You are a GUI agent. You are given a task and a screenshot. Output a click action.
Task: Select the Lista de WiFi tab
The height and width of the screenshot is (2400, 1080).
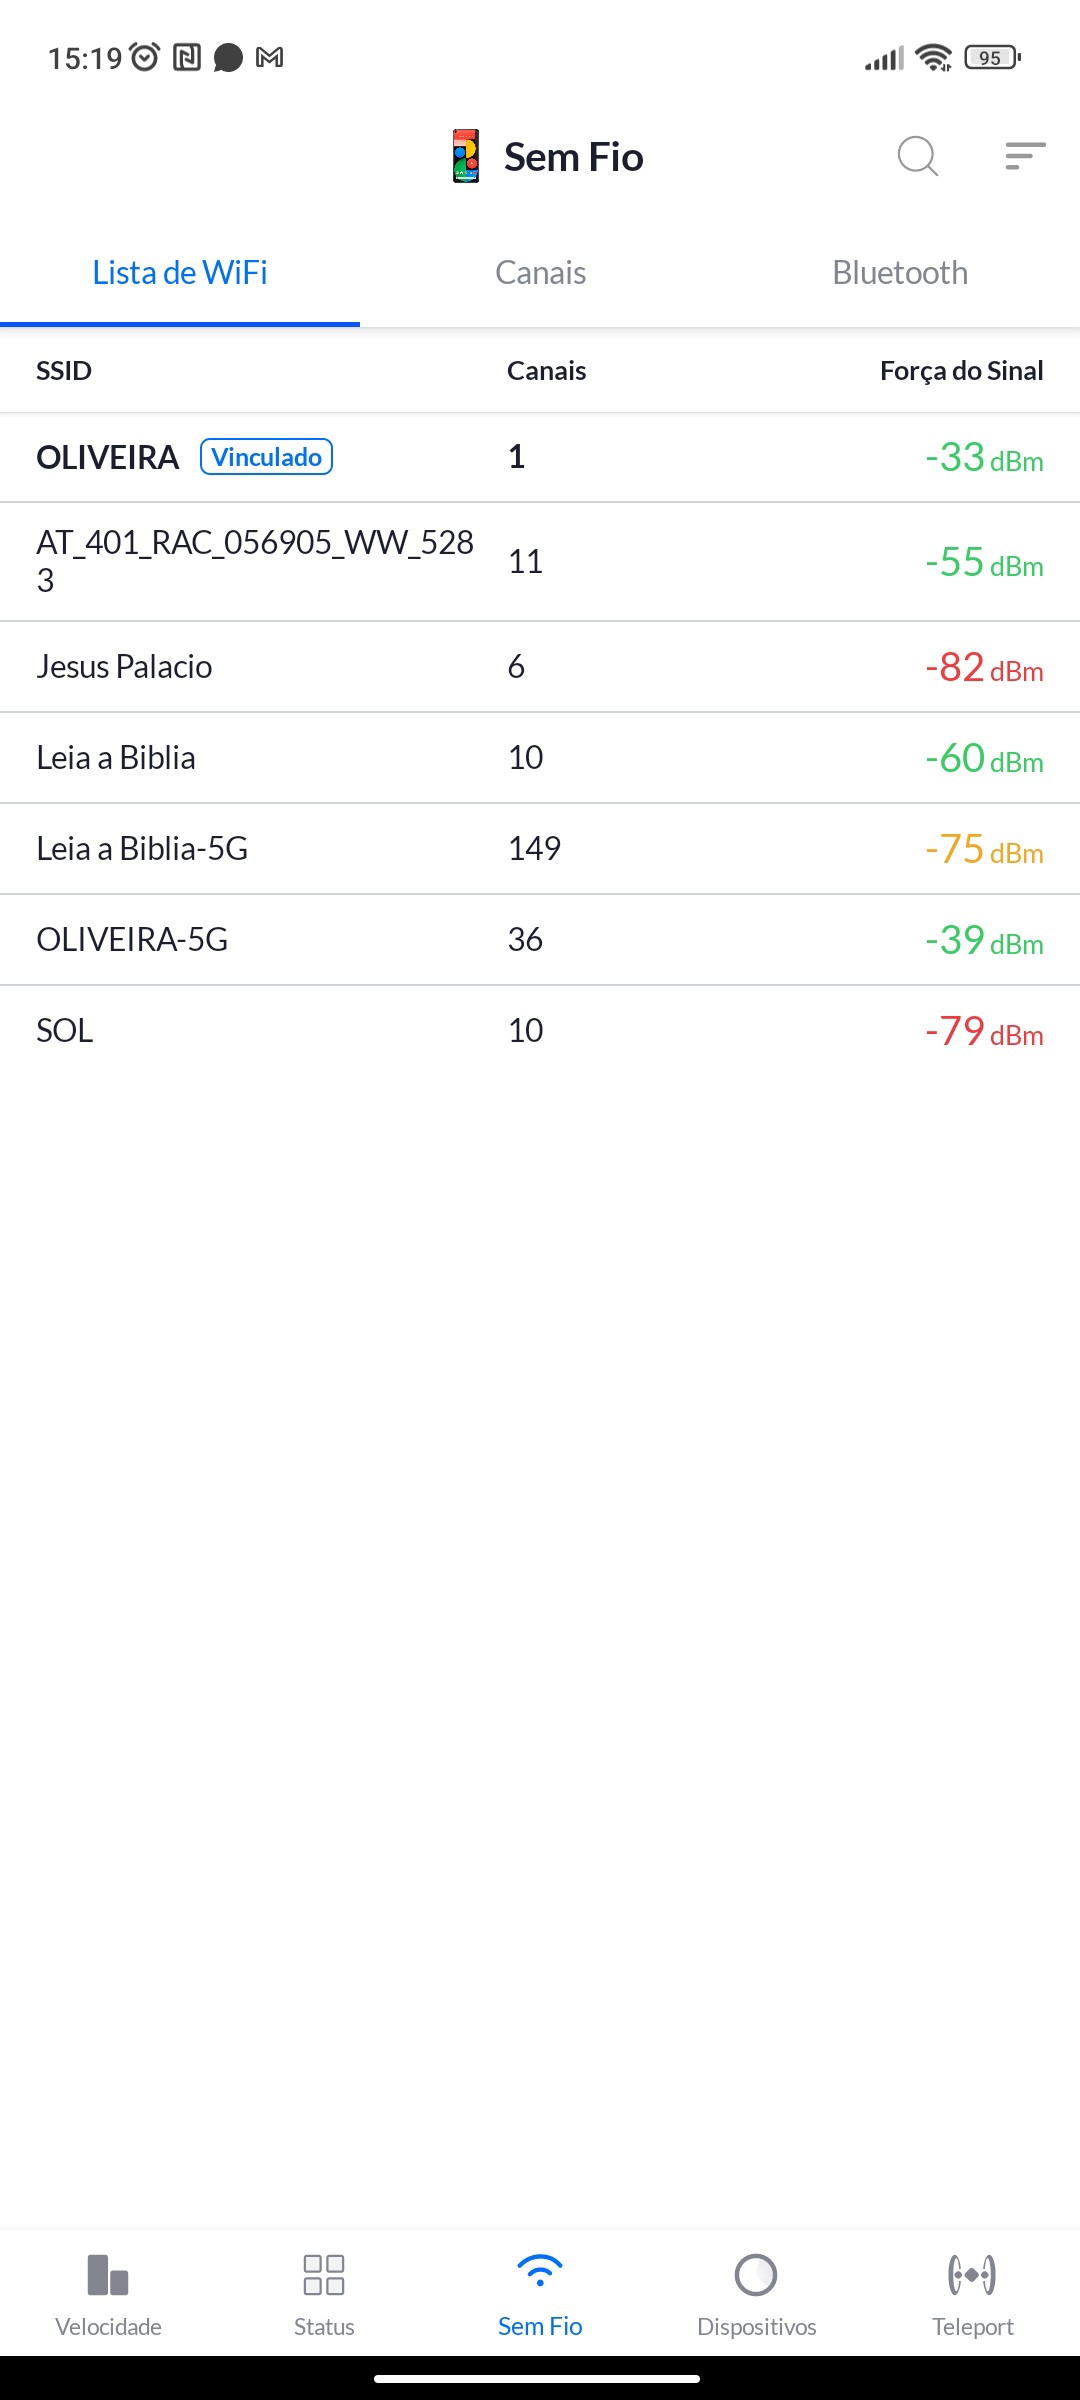(180, 273)
